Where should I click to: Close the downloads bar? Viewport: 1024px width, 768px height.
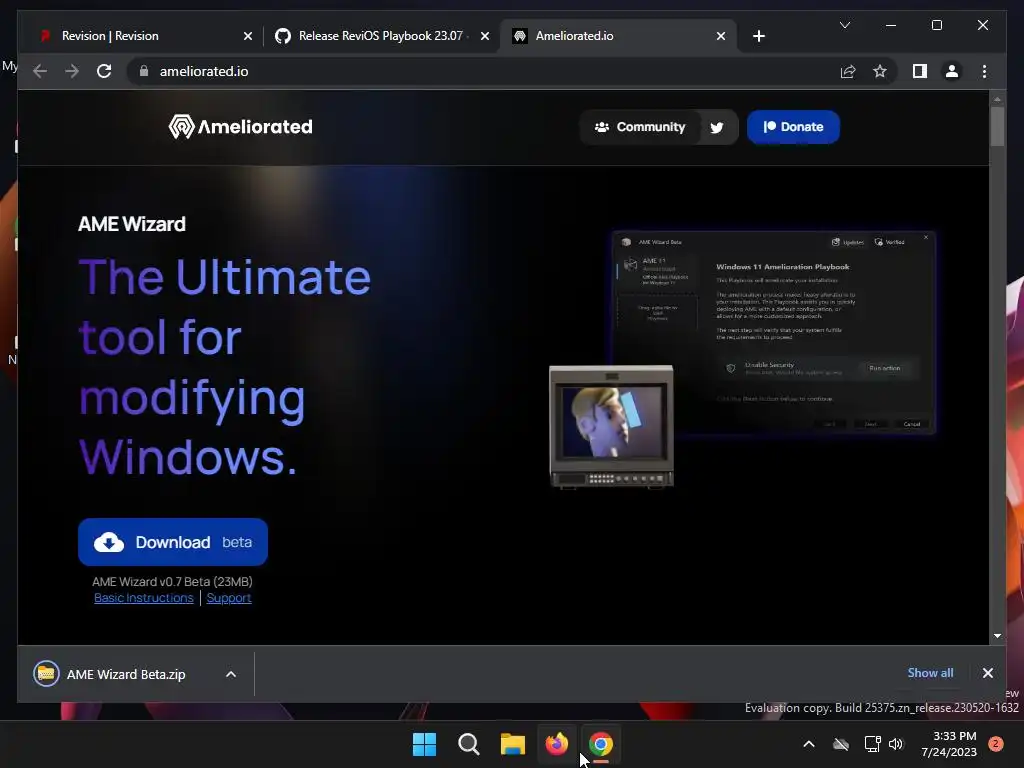click(987, 673)
